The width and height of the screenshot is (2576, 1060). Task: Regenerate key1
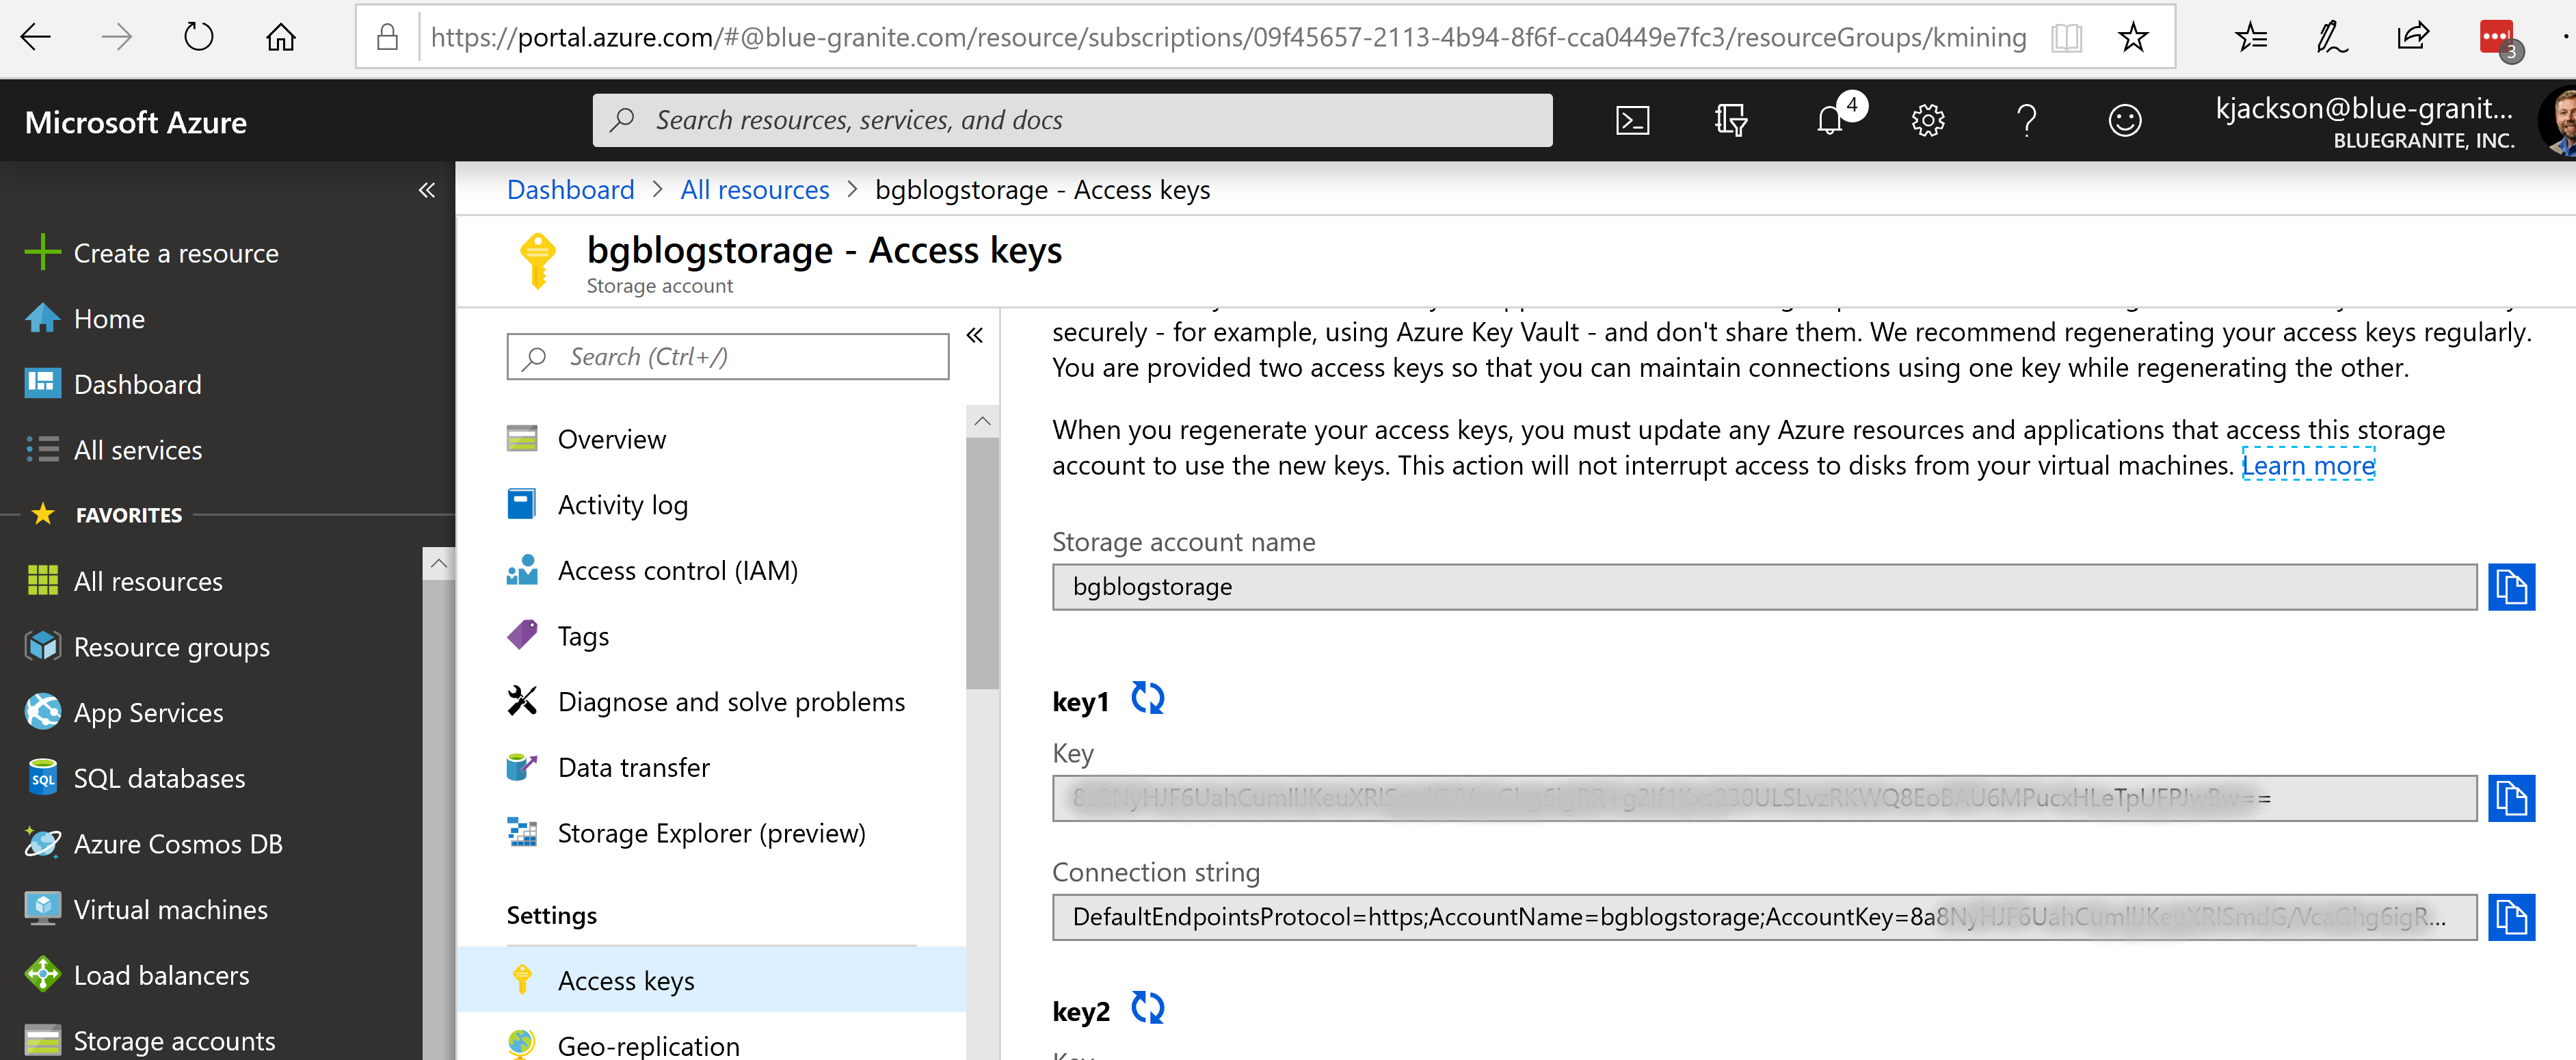(x=1147, y=698)
